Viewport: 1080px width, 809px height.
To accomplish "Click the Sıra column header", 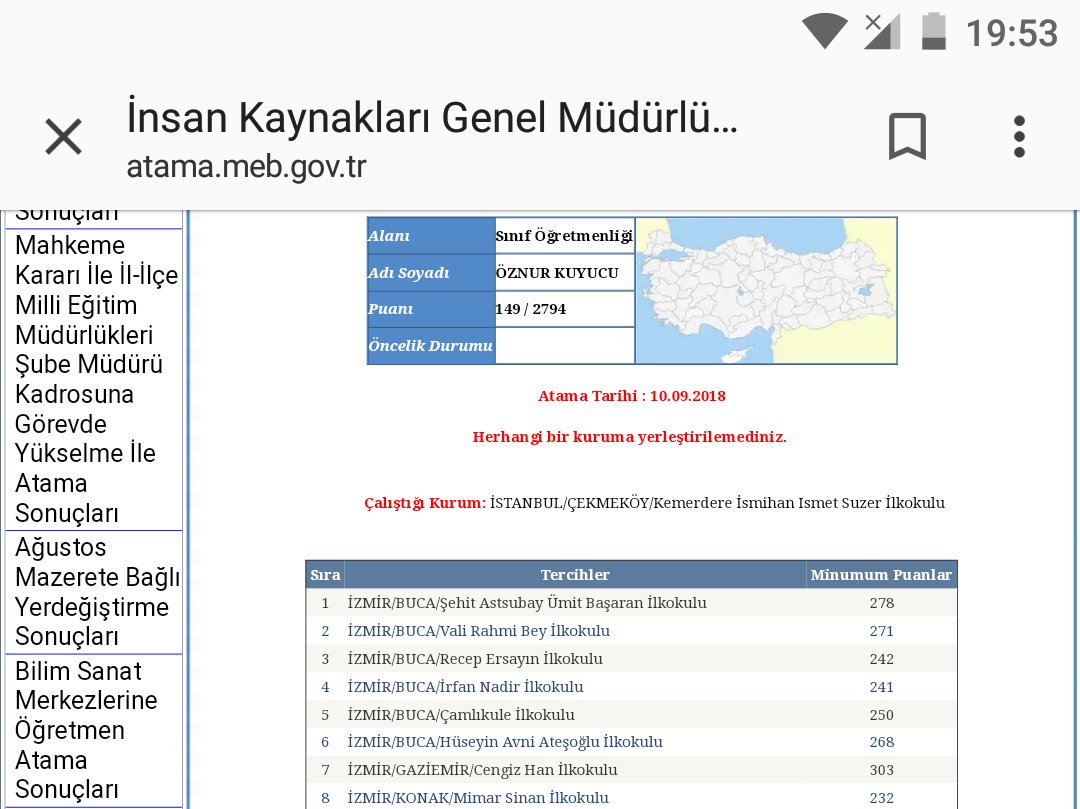I will [325, 574].
